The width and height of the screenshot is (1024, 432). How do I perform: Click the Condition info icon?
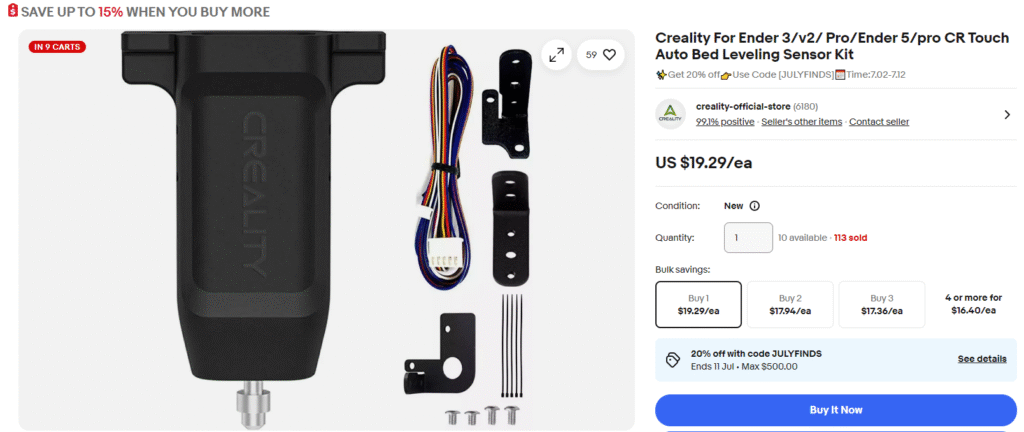coord(755,206)
